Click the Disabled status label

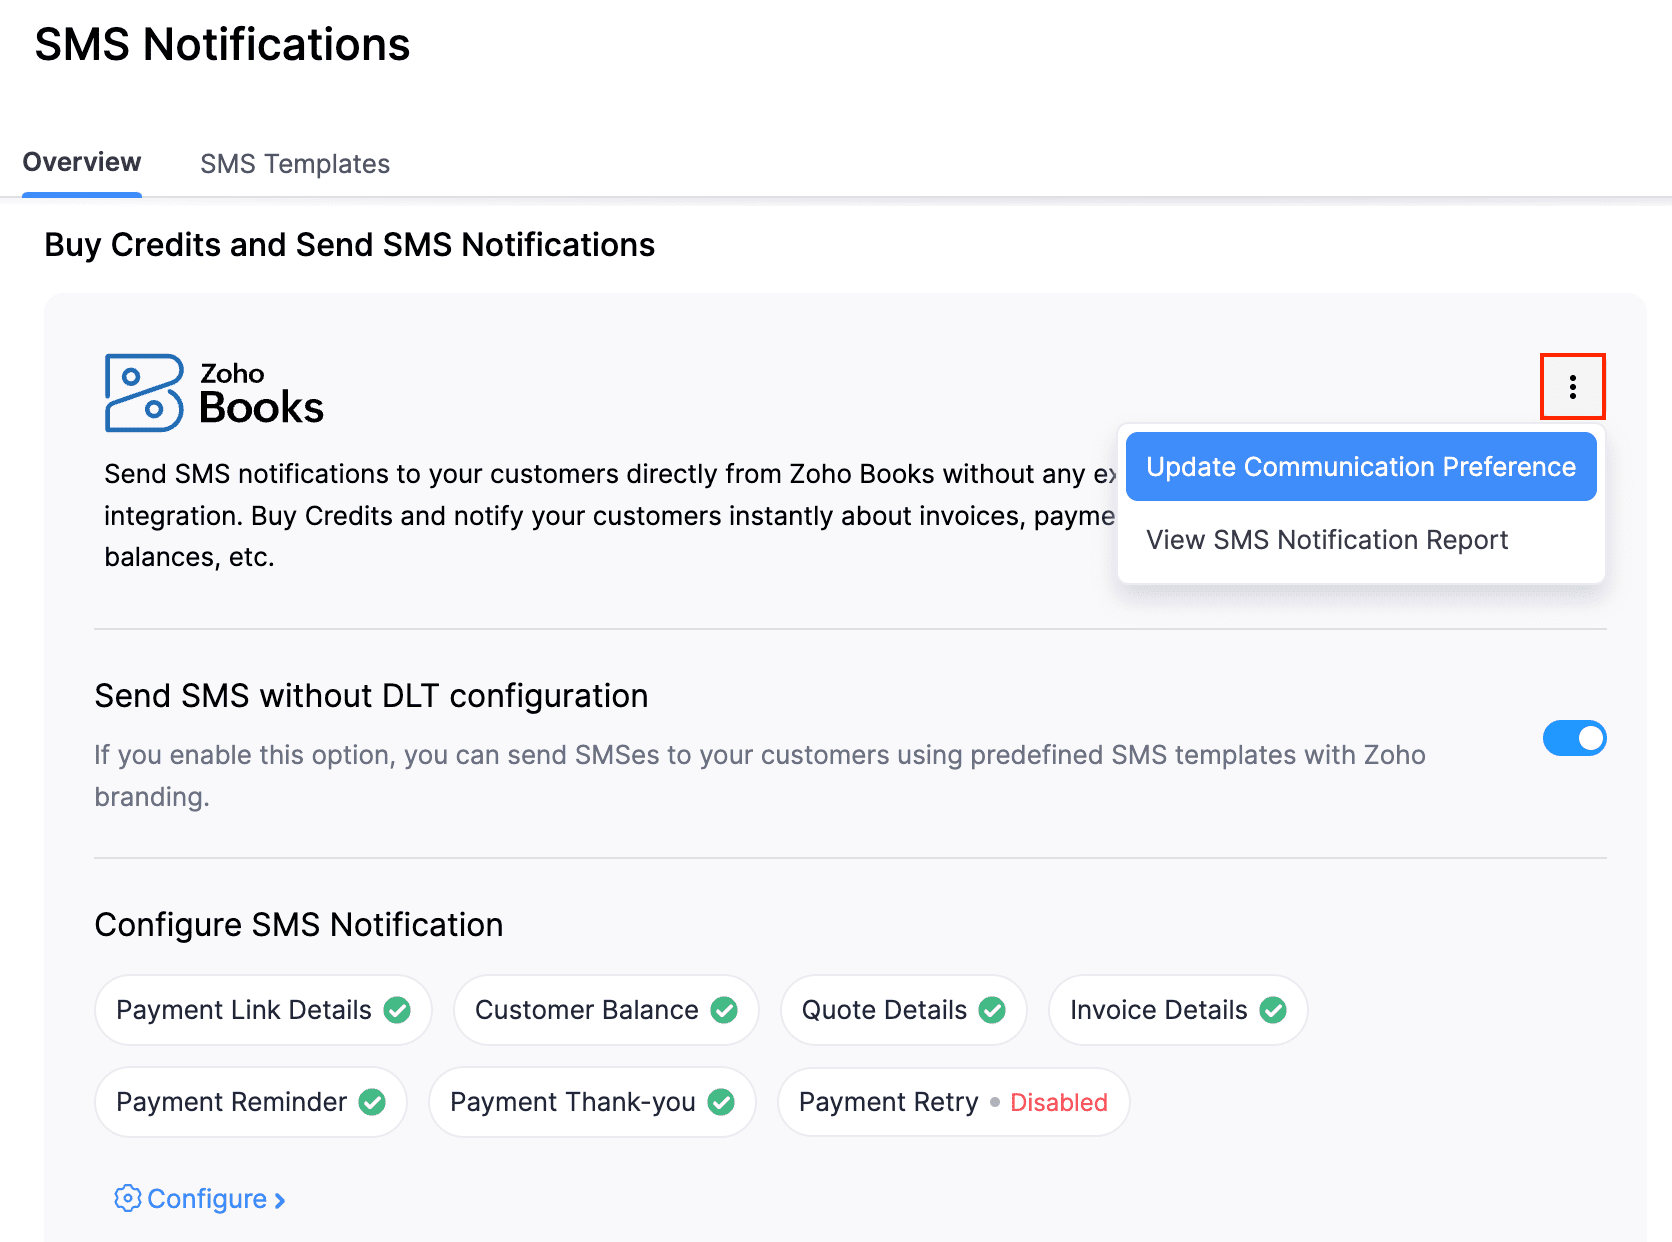point(1058,1102)
